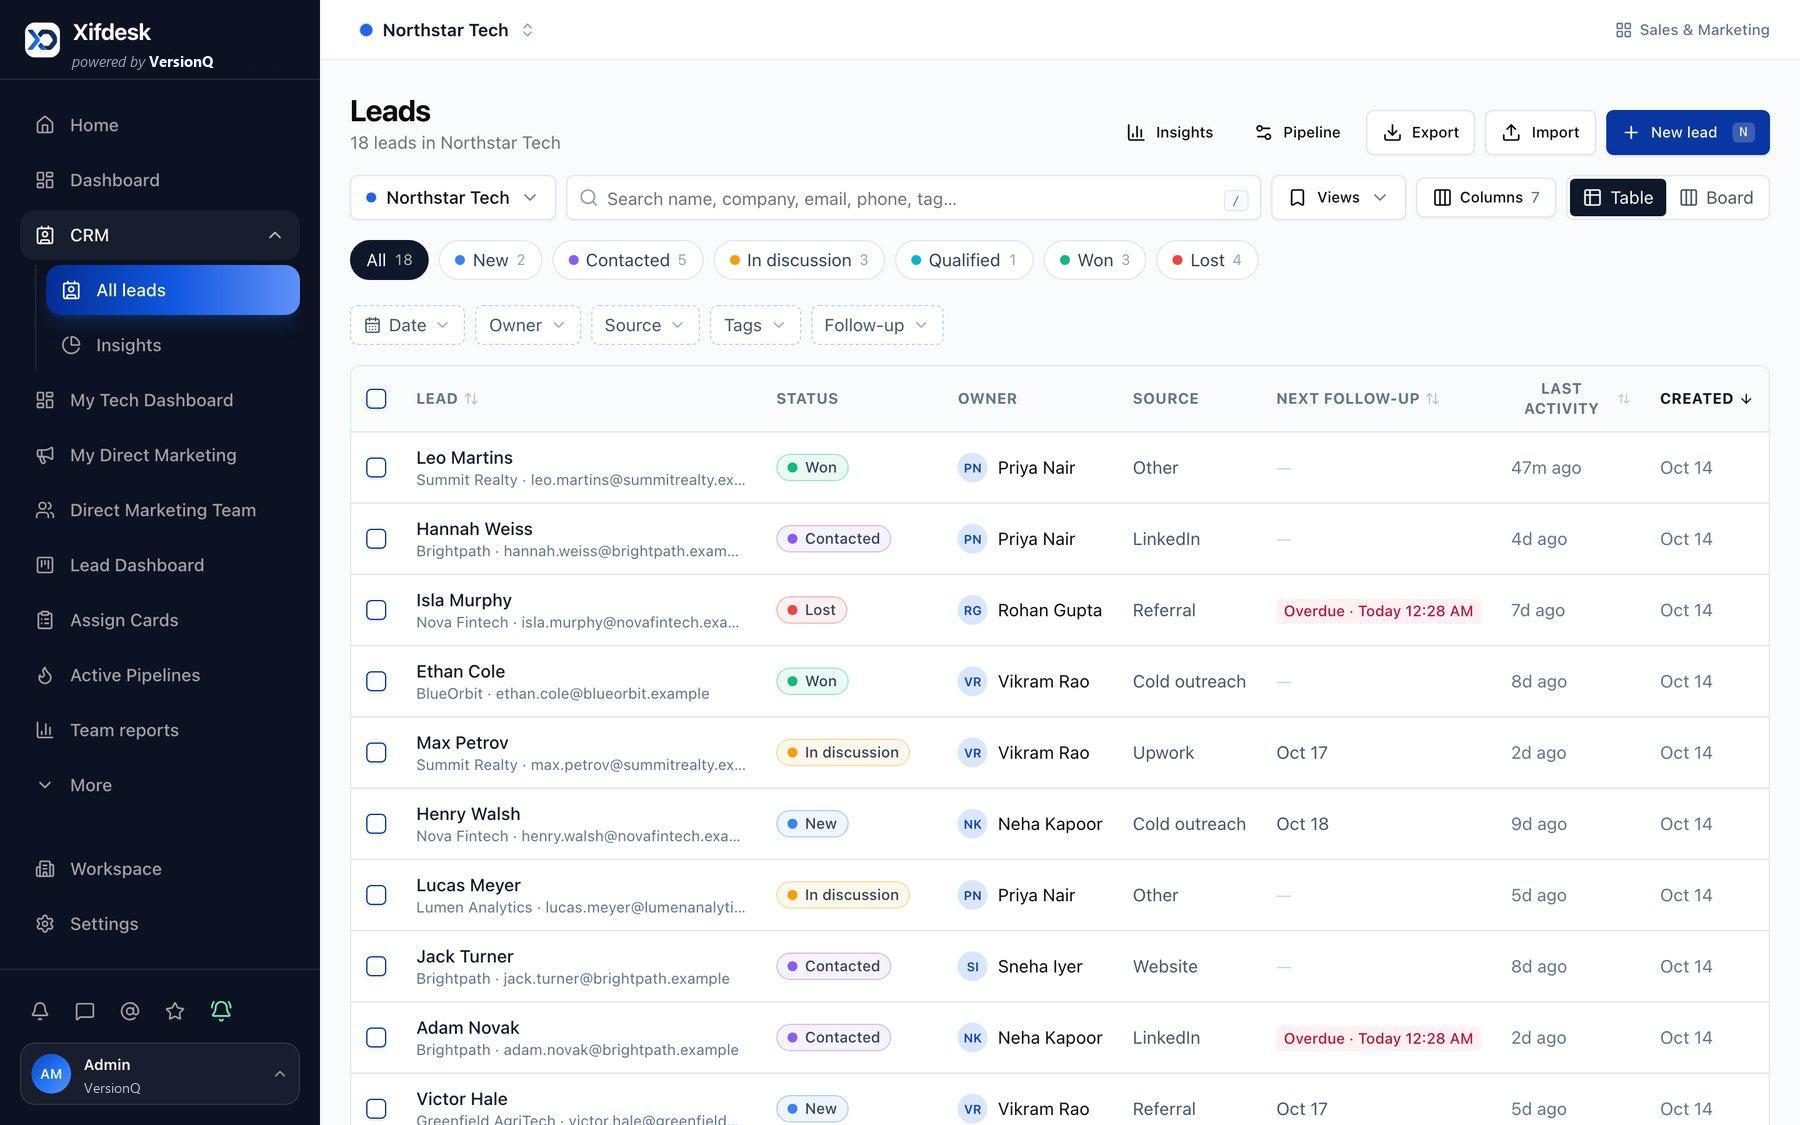Filter by Qualified status tab

pos(964,260)
